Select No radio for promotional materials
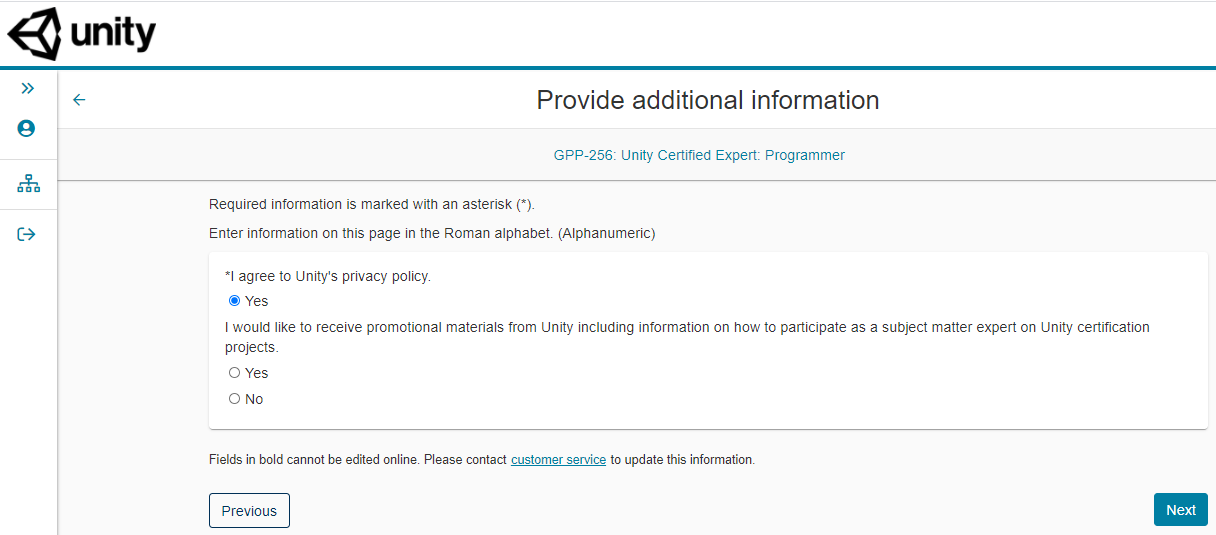 coord(235,399)
